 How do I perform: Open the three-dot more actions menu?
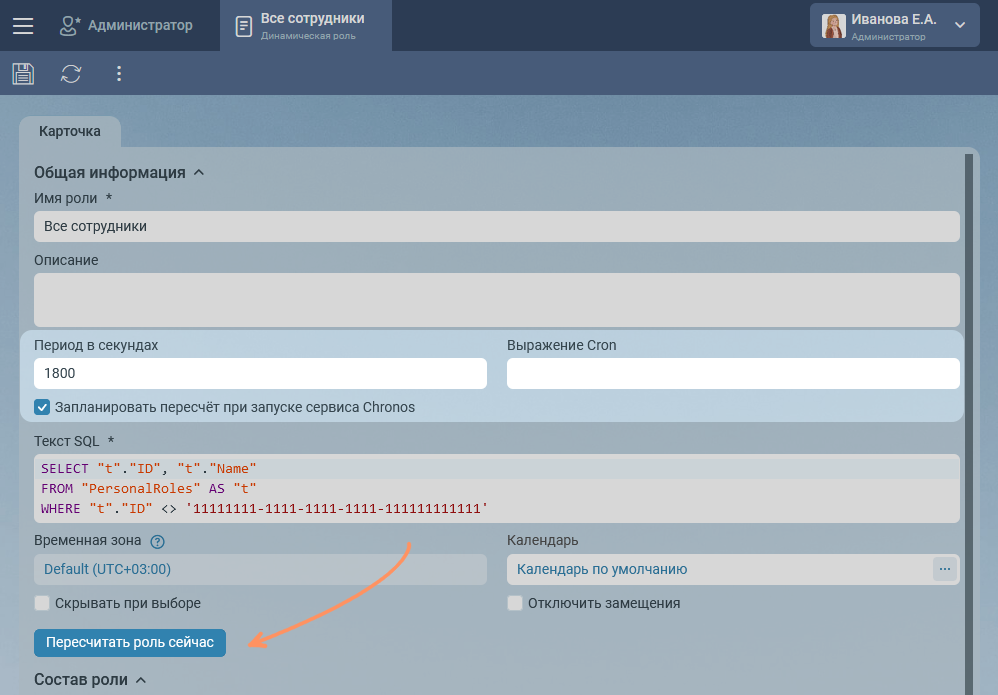119,74
